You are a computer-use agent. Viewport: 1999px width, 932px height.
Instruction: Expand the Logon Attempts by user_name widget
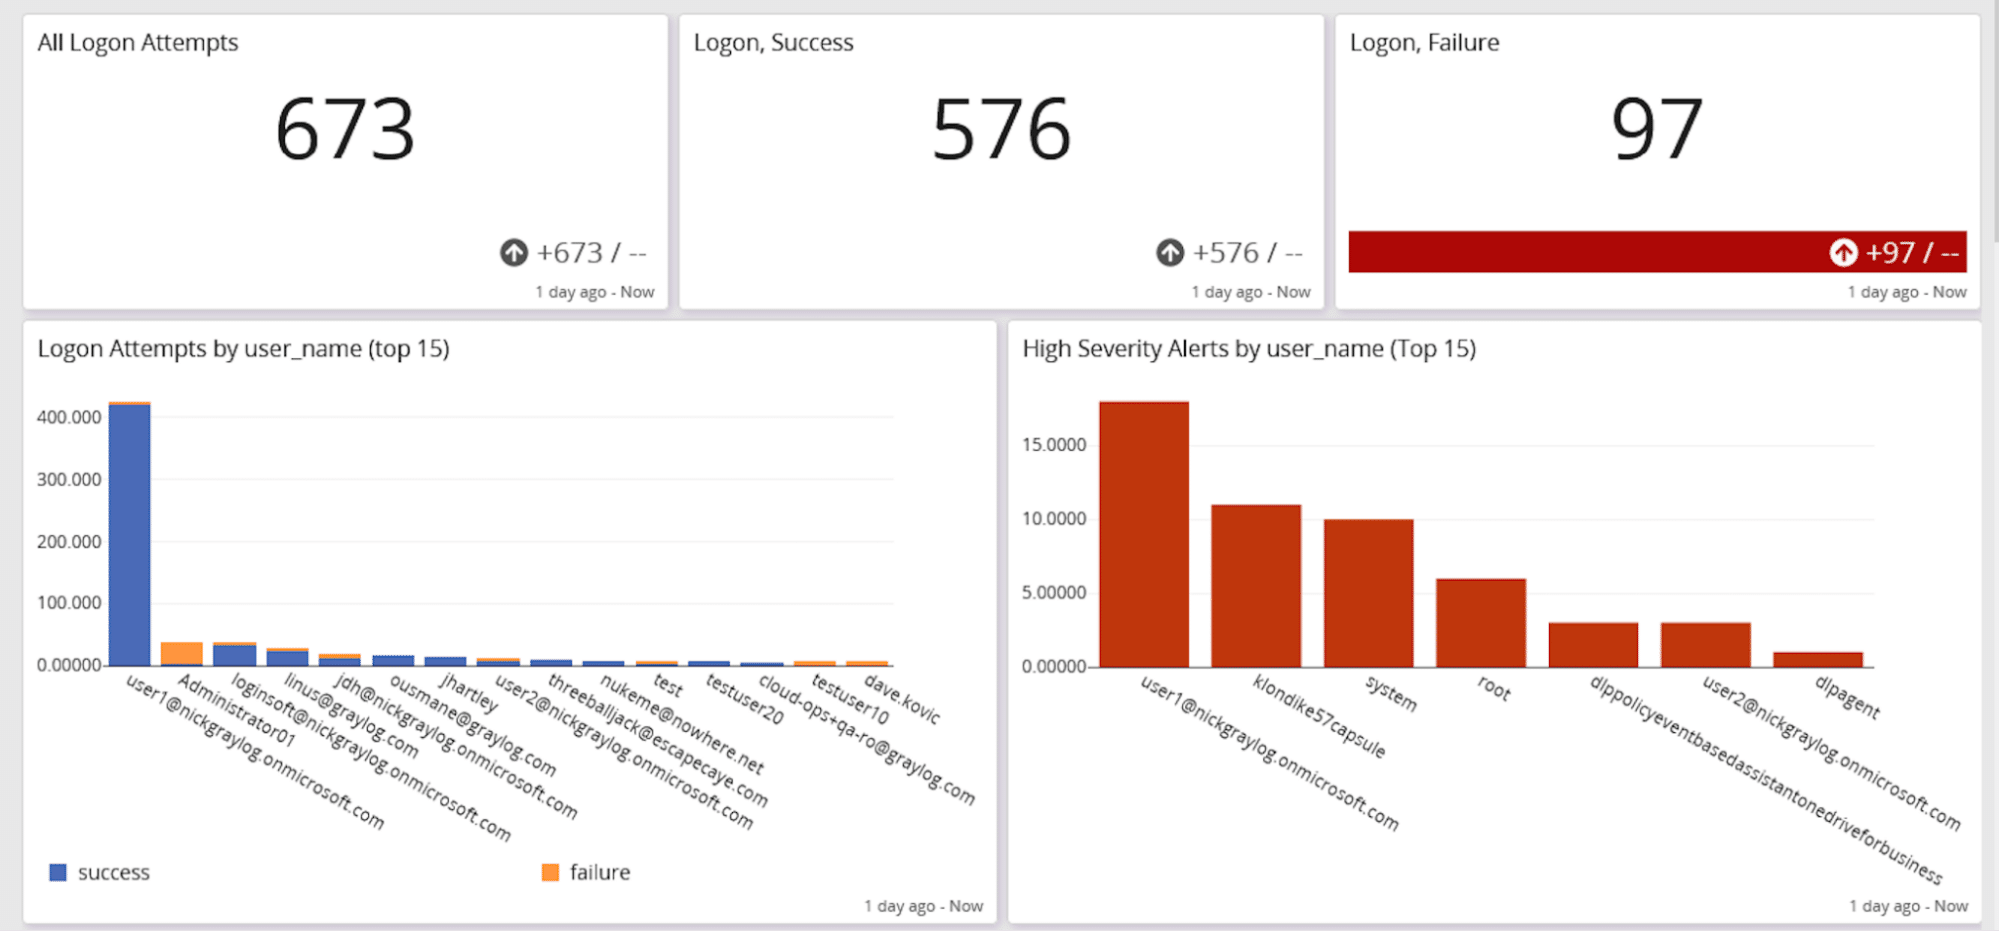tap(243, 349)
